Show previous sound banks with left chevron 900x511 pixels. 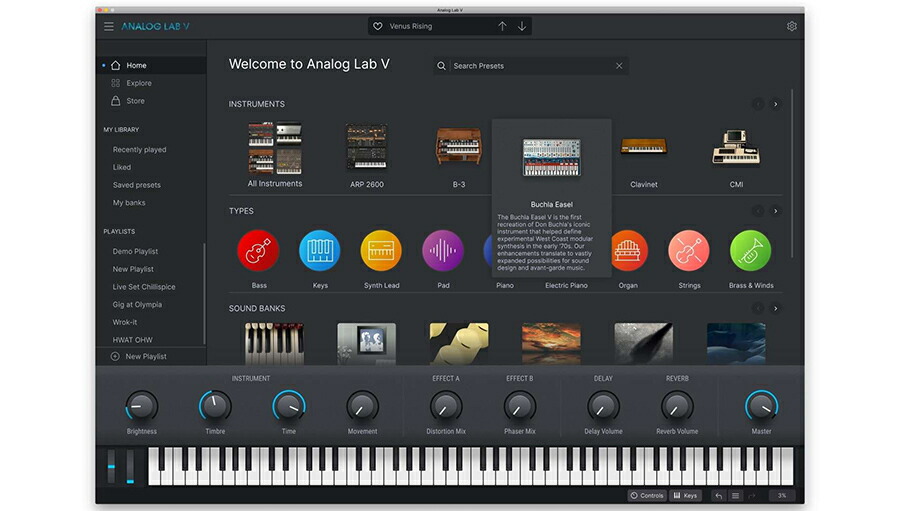coord(758,309)
